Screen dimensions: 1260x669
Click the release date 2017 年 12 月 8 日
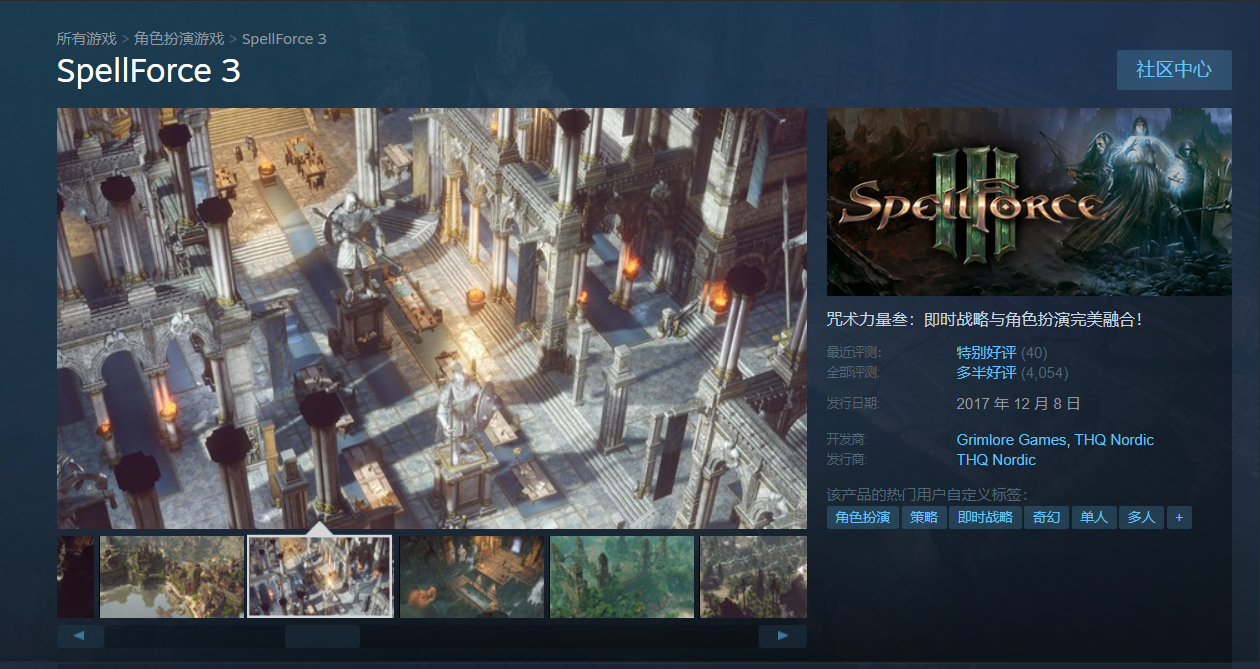(1019, 404)
